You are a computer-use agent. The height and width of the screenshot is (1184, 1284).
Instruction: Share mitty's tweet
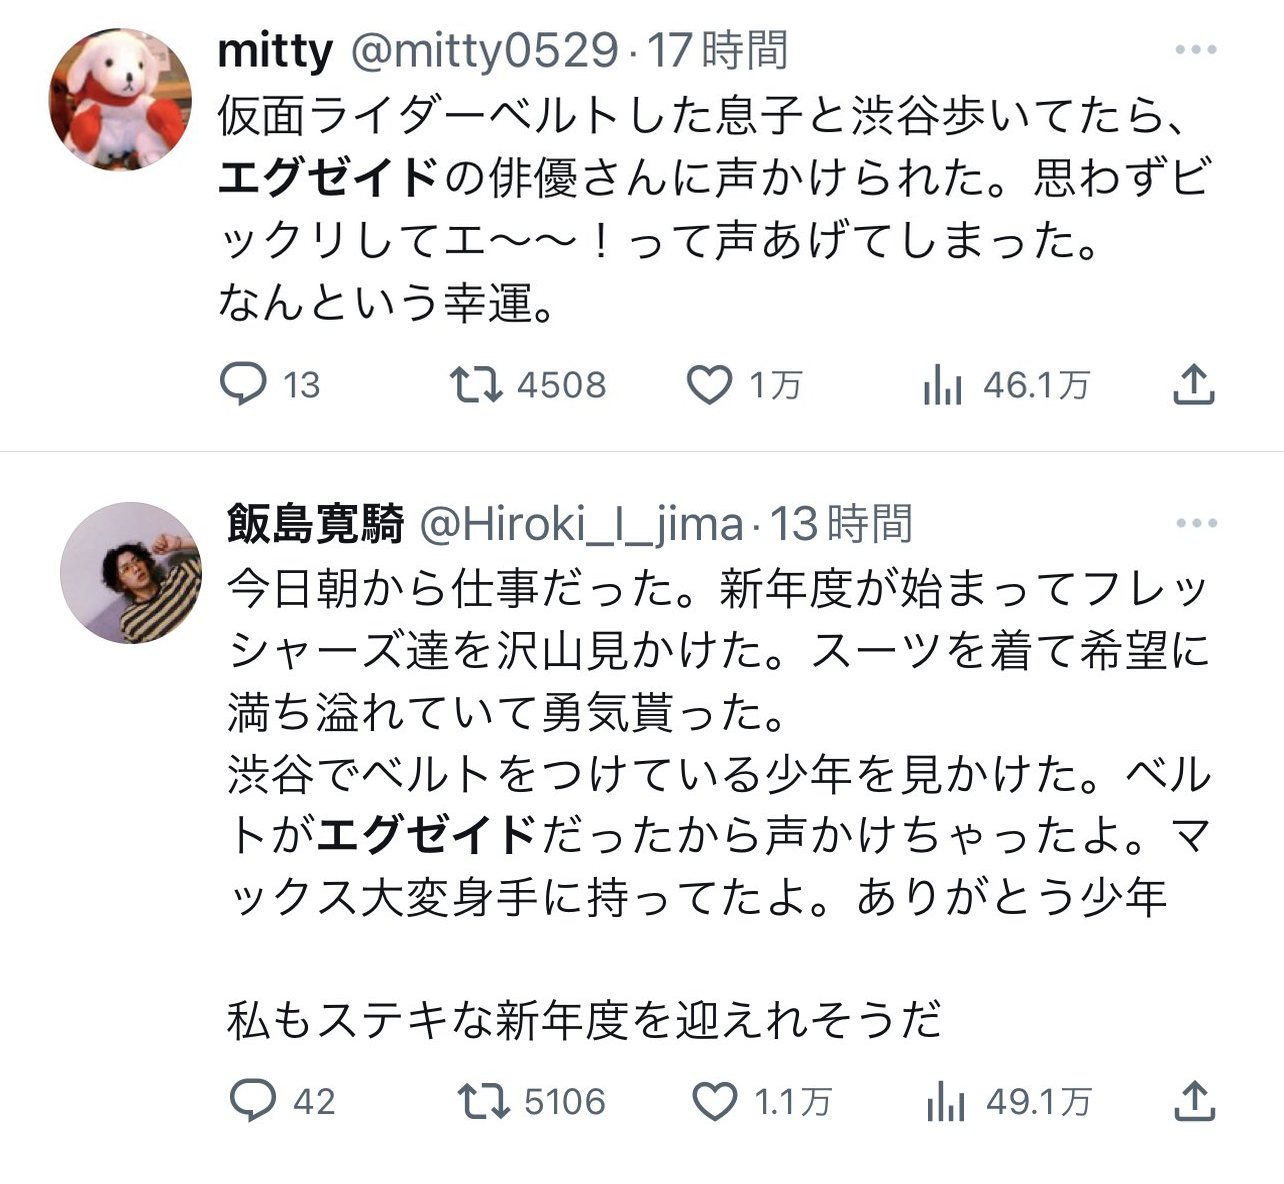coord(1193,384)
